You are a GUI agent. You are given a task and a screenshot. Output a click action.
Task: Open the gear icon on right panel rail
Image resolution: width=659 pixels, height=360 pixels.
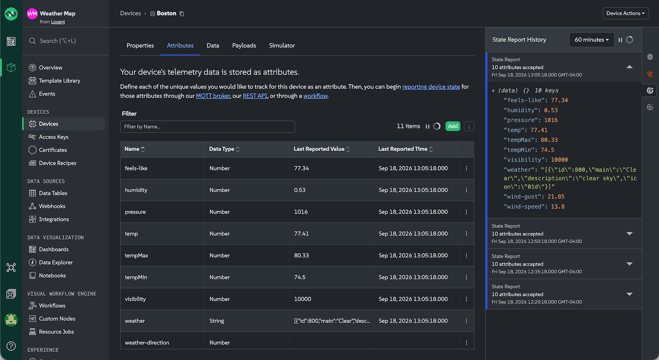(650, 57)
